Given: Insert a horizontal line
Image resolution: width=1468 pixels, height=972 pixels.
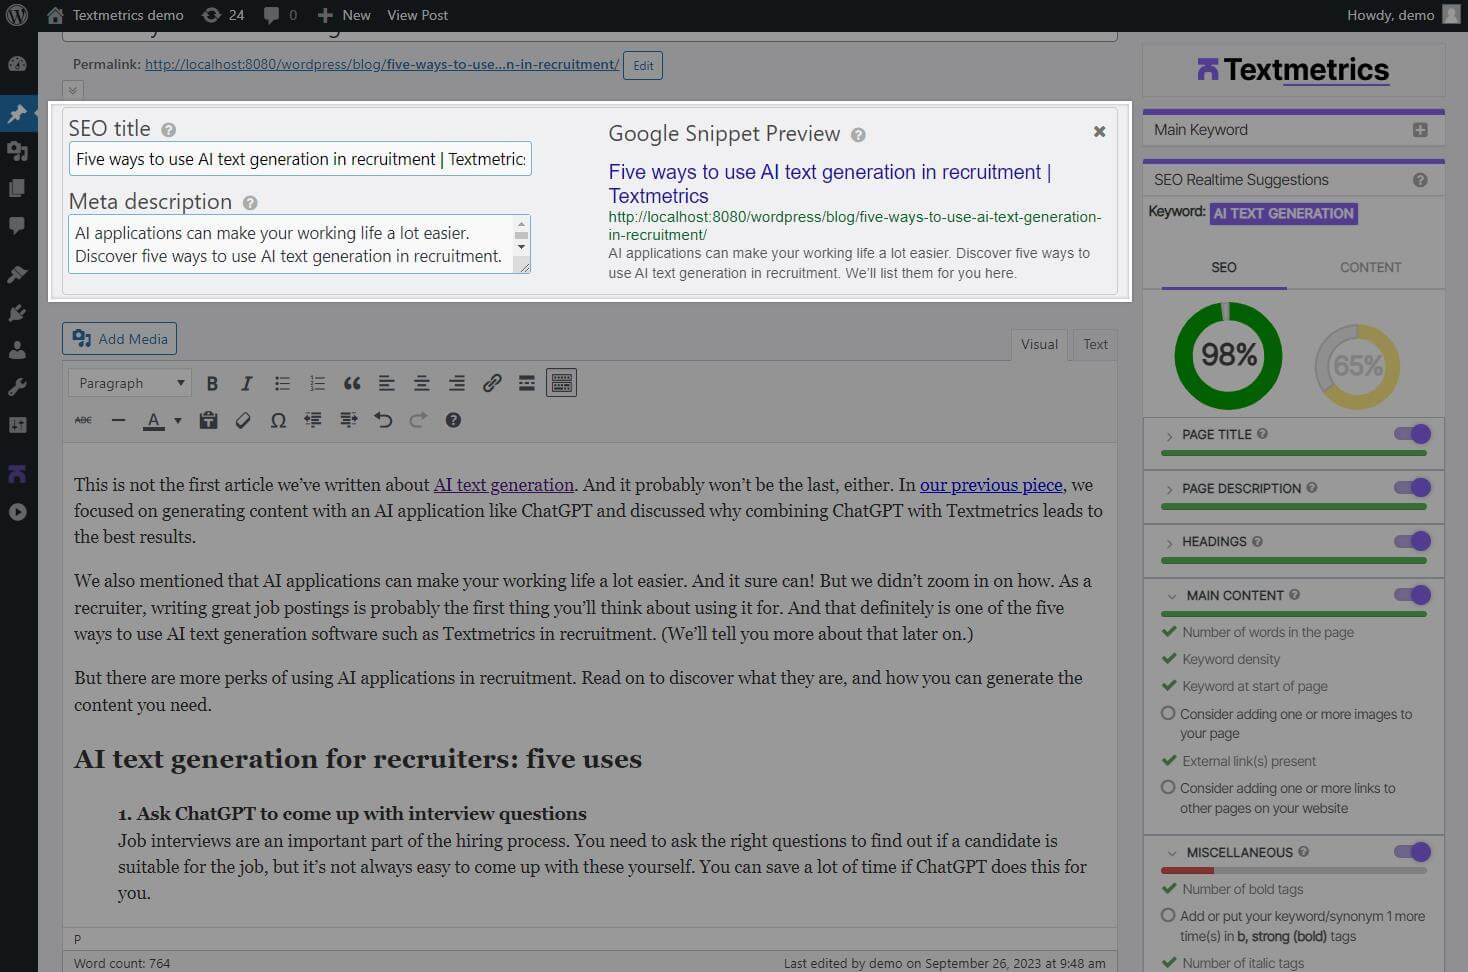Looking at the screenshot, I should tap(118, 420).
